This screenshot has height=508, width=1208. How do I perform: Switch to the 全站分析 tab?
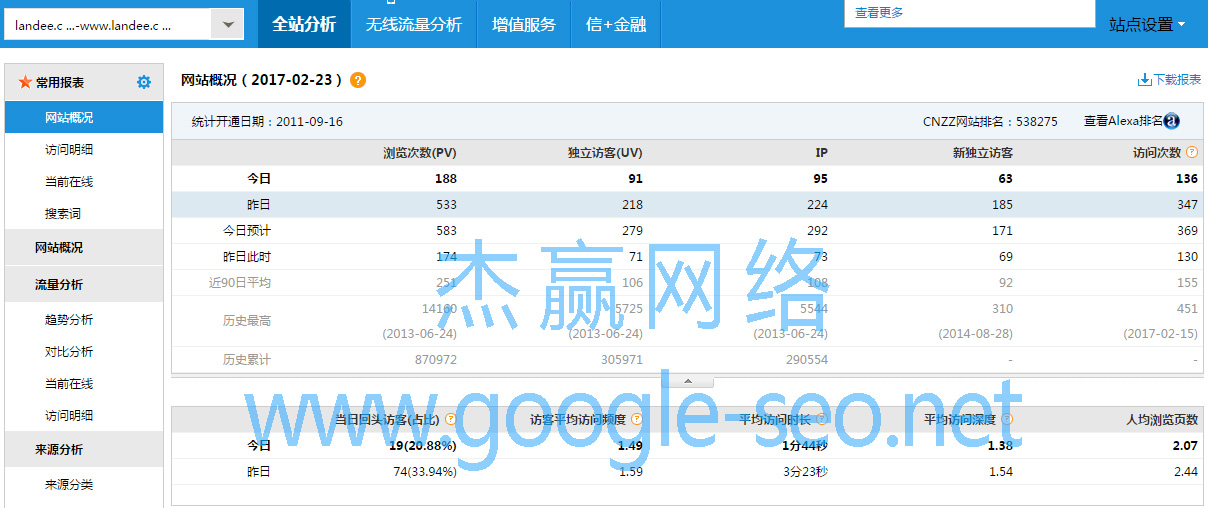pos(304,24)
